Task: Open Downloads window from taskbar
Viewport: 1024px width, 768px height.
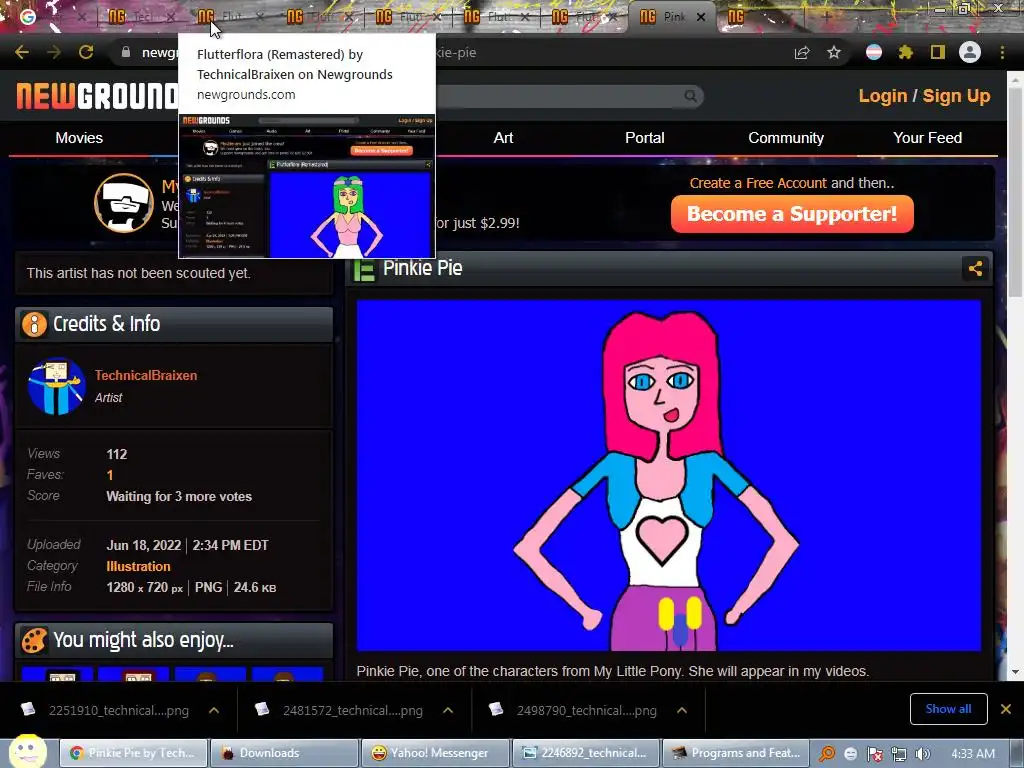Action: [x=285, y=753]
